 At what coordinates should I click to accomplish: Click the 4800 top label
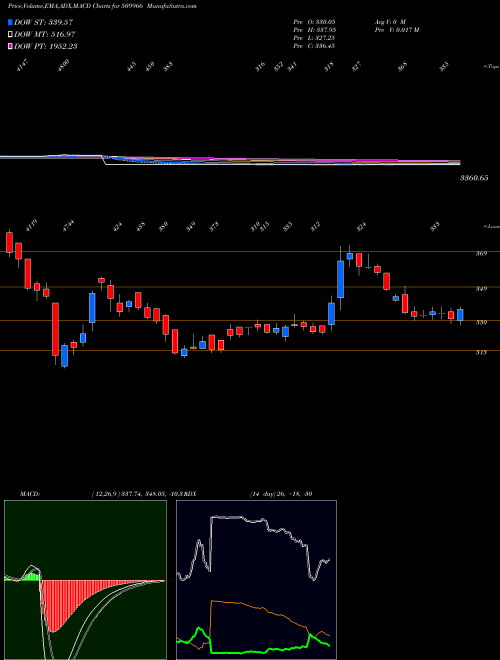[64, 66]
